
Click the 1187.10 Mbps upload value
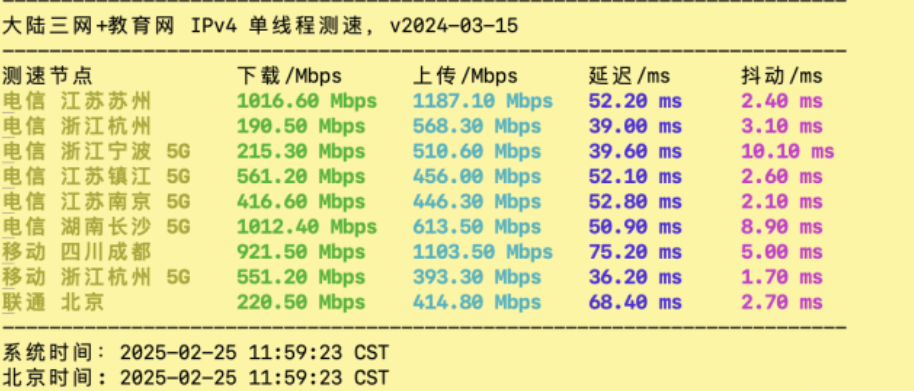coord(483,101)
